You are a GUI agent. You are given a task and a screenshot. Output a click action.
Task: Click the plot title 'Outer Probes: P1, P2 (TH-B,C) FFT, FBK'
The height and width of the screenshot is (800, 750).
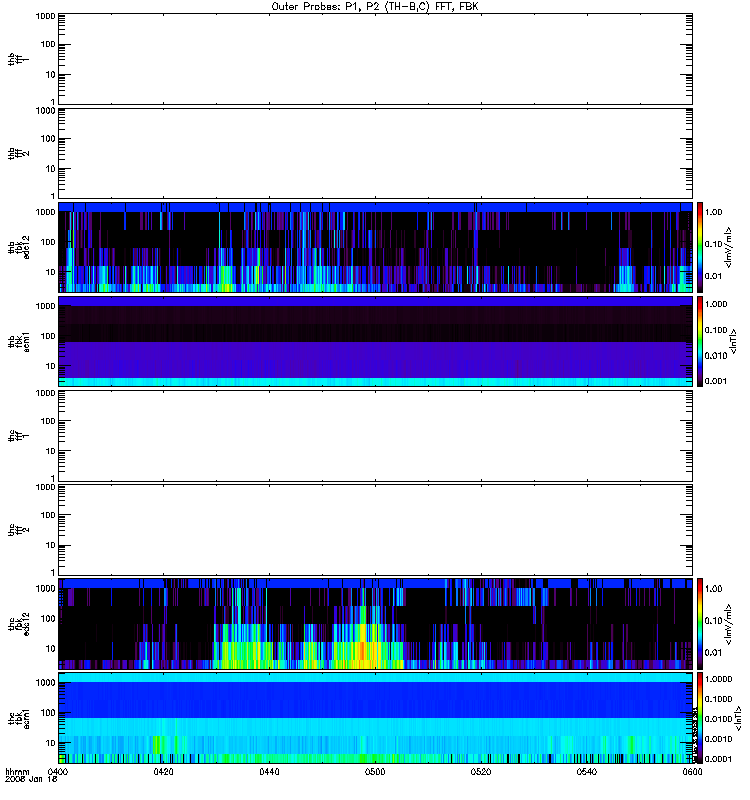(375, 7)
